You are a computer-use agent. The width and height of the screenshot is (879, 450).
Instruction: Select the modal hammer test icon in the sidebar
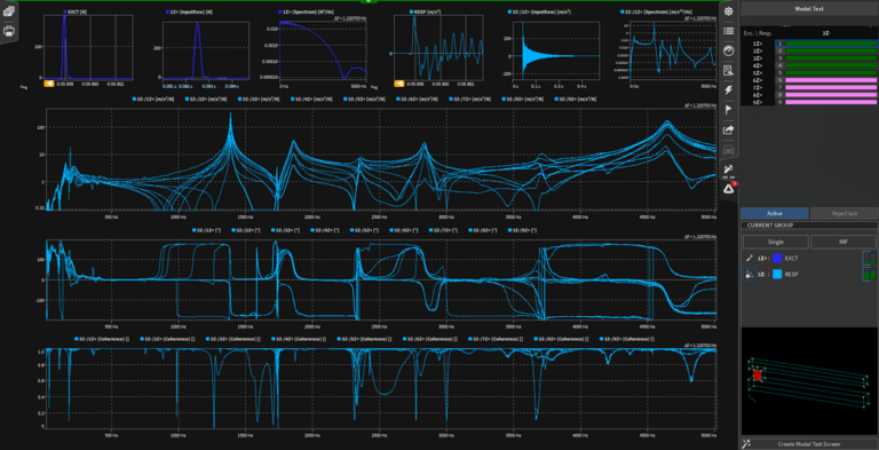tap(728, 169)
